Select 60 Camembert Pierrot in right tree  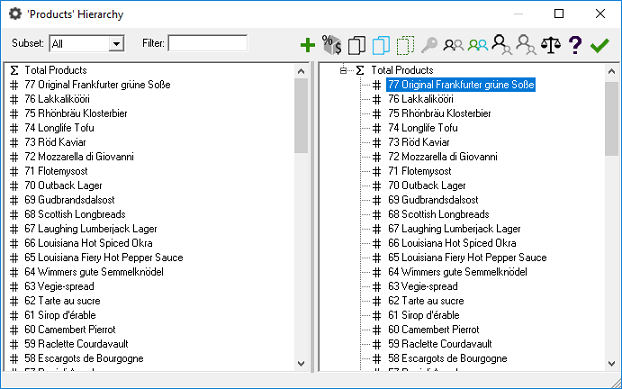pos(434,330)
